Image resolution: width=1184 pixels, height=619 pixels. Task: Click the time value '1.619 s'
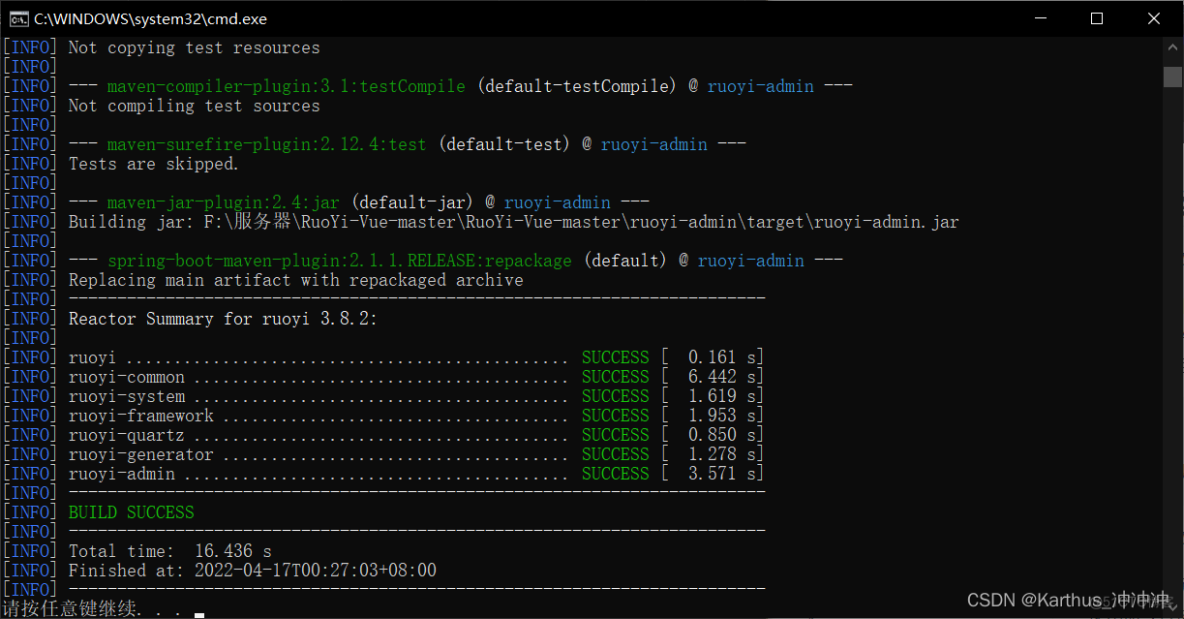click(x=721, y=396)
